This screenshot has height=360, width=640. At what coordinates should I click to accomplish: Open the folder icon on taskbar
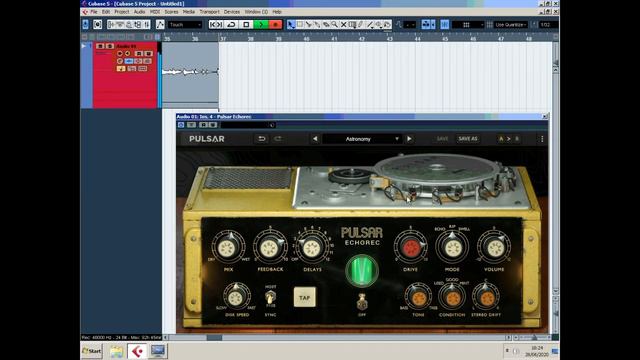click(x=116, y=351)
